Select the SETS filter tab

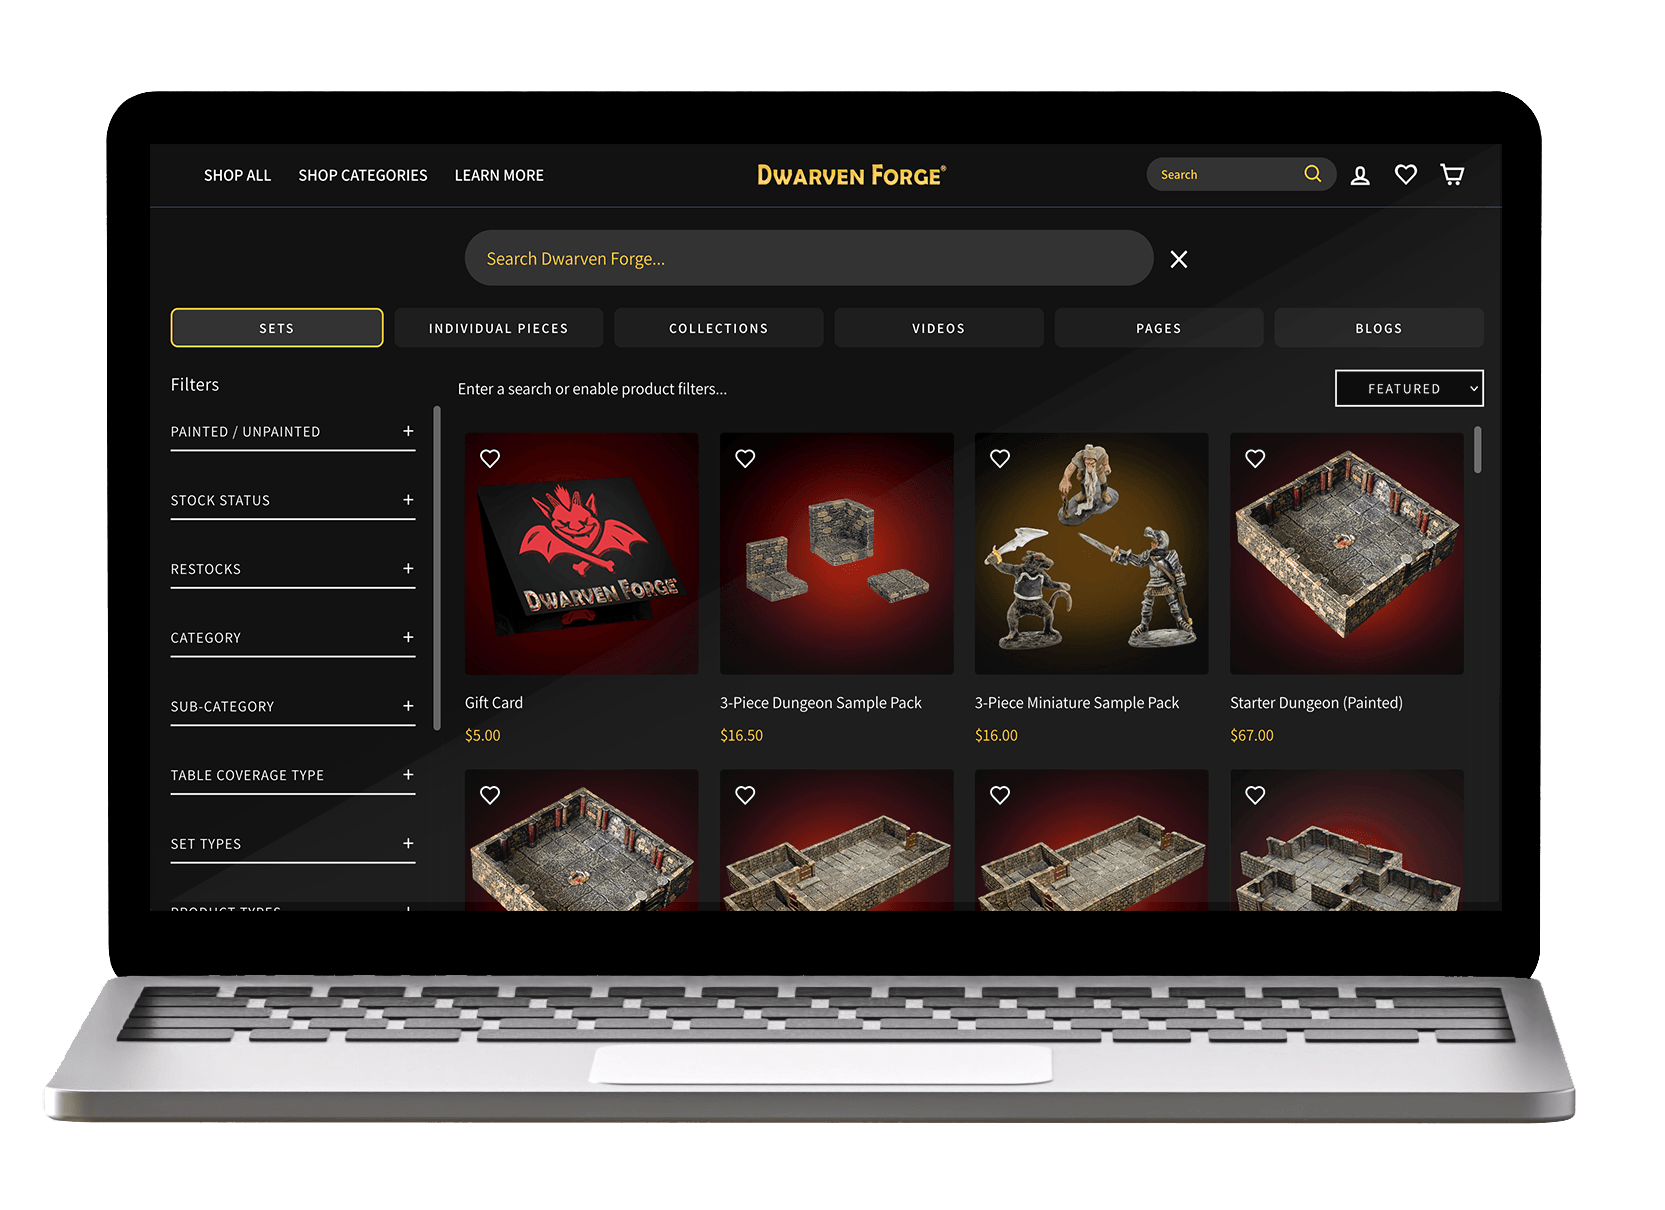tap(276, 327)
